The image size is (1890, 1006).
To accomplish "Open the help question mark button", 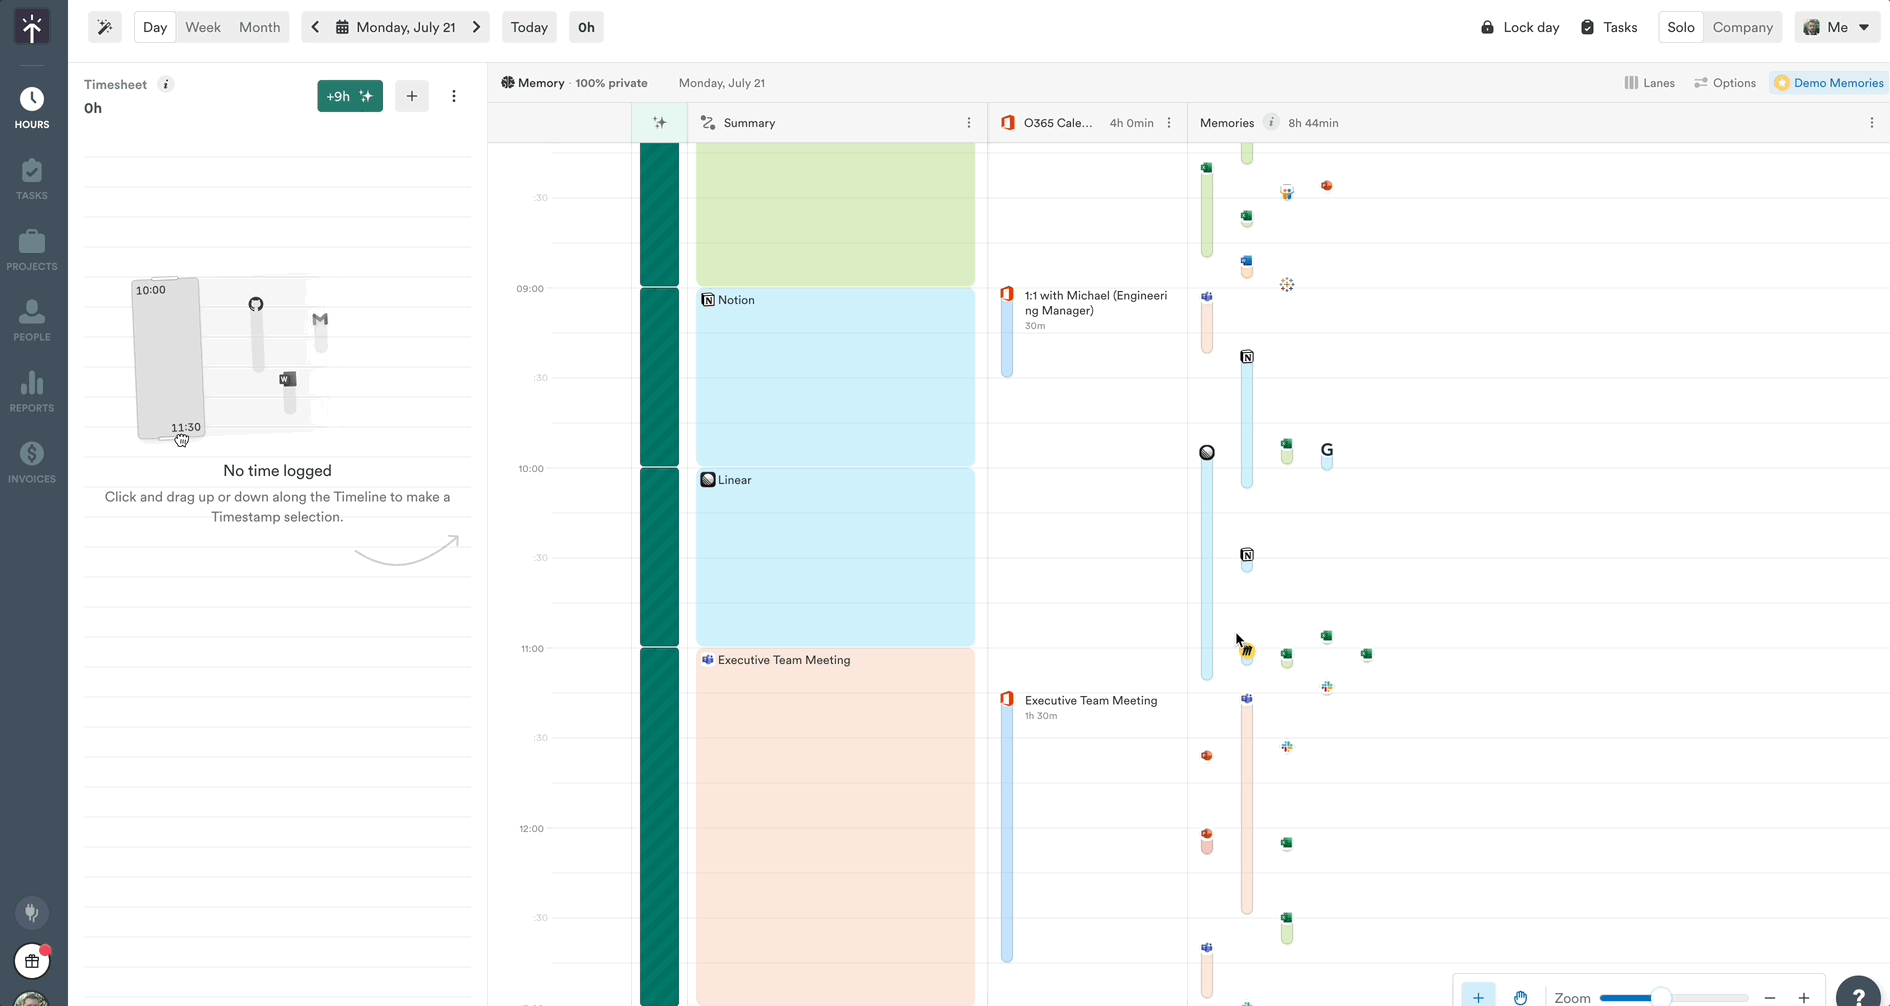I will (1858, 991).
